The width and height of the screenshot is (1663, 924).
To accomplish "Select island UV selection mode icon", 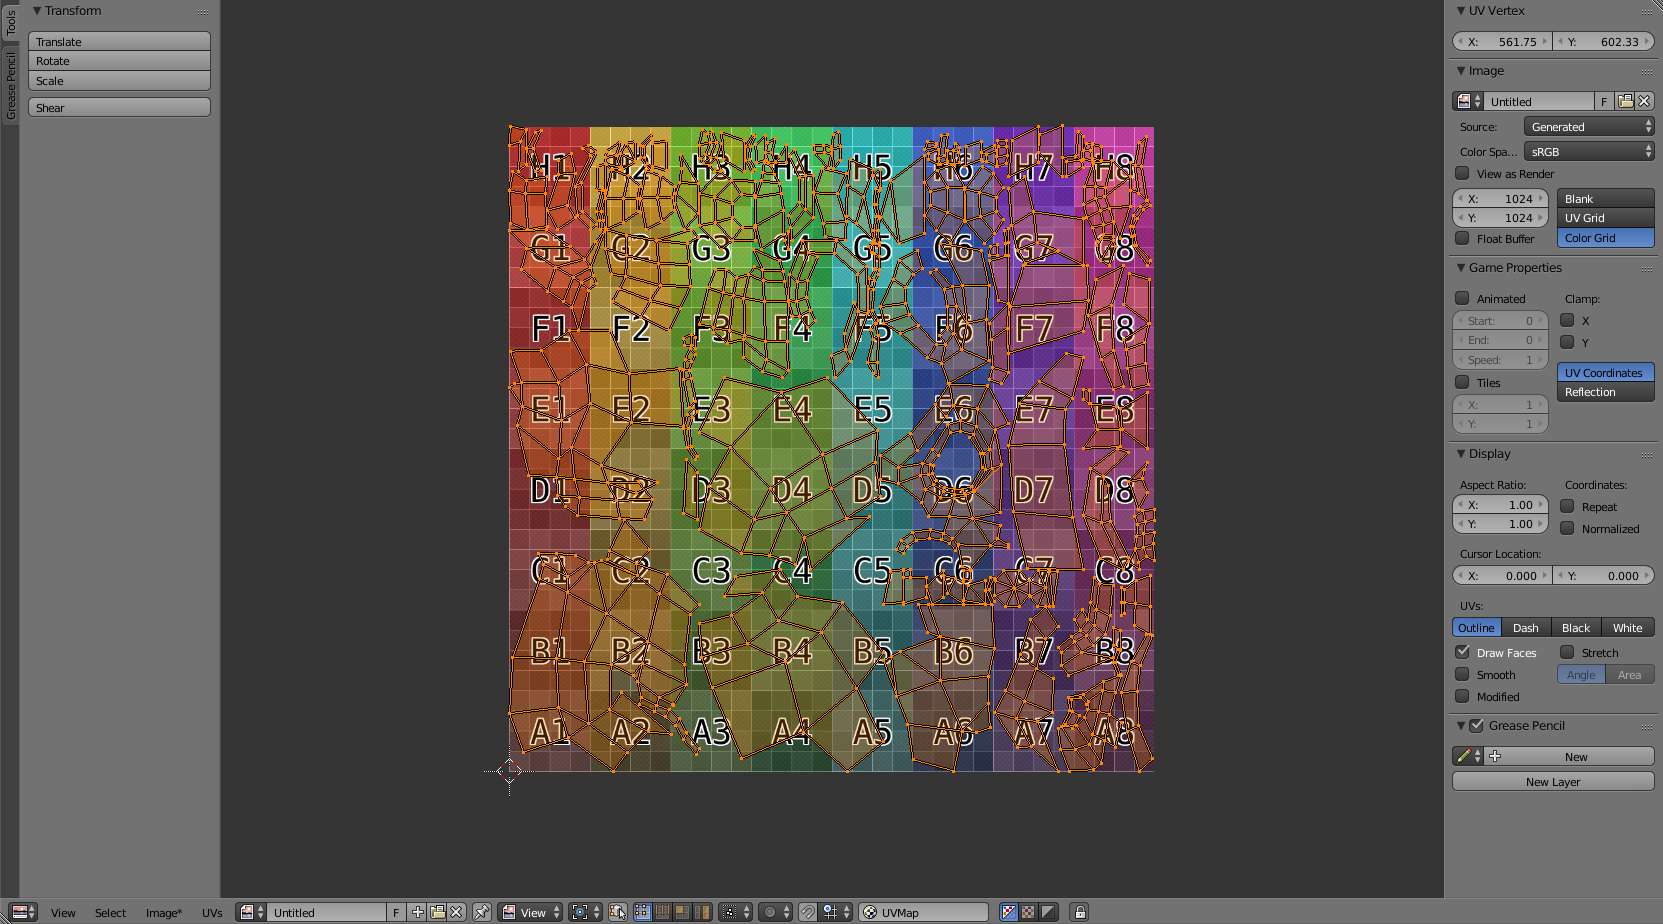I will [702, 912].
